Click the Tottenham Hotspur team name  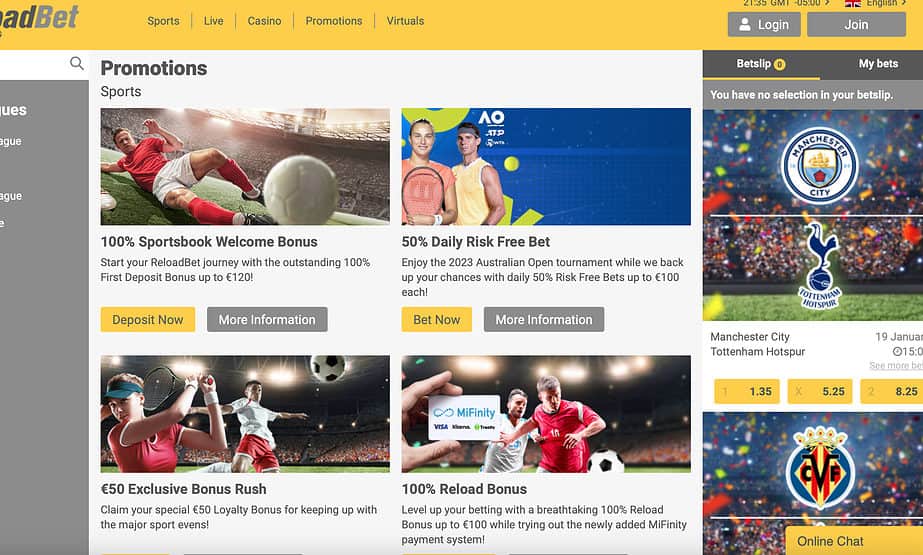click(x=758, y=351)
